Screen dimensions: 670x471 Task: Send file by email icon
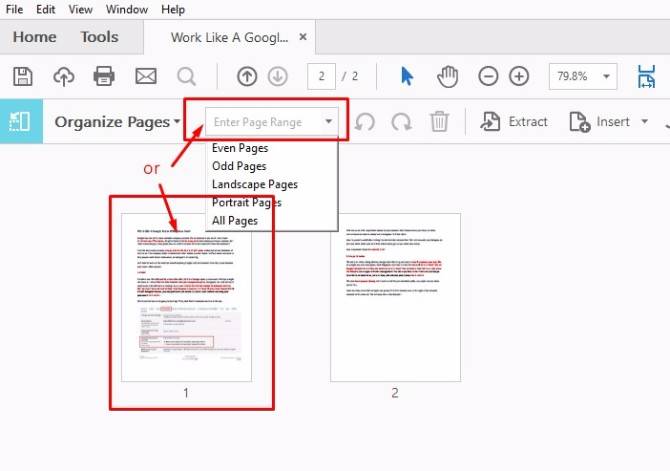point(146,77)
